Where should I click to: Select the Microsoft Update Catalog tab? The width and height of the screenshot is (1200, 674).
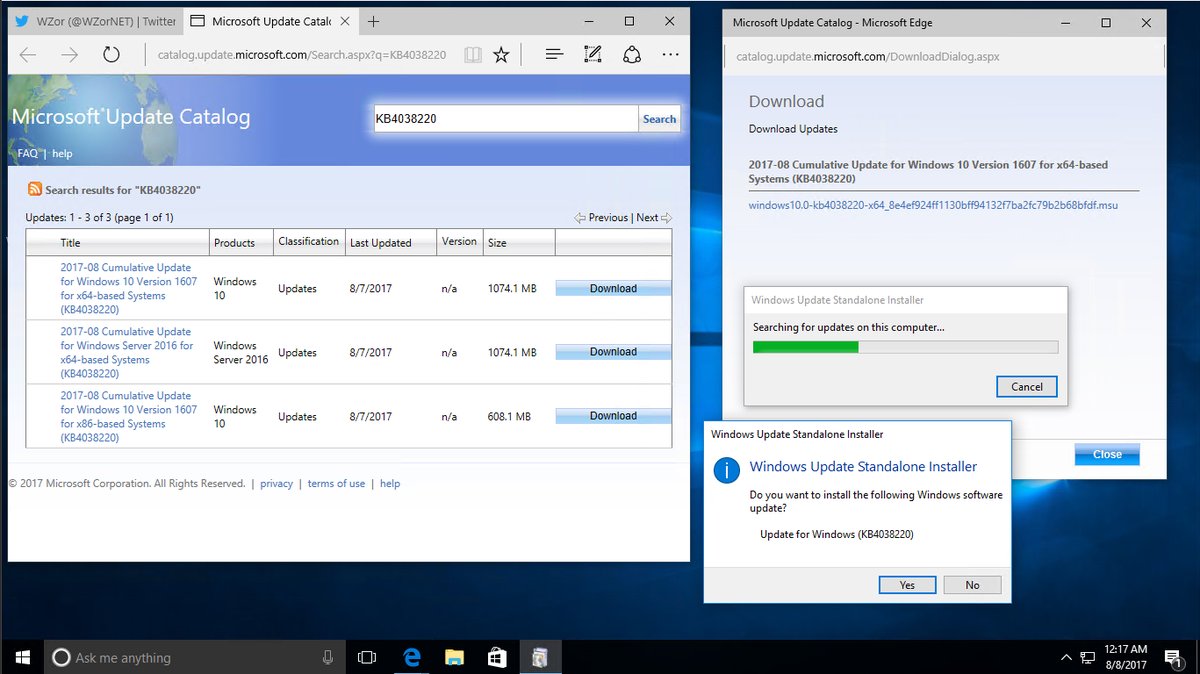[x=270, y=21]
